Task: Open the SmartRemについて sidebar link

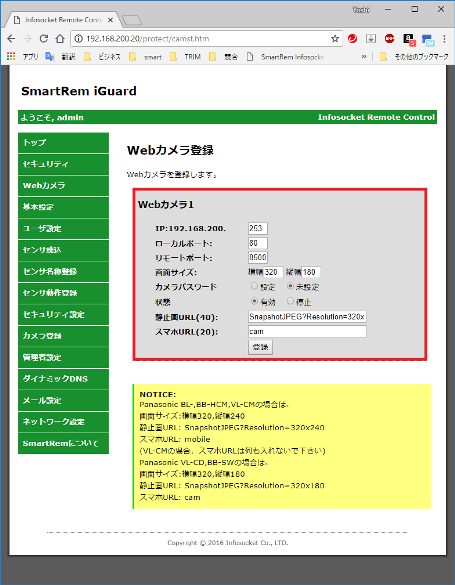Action: pos(63,443)
